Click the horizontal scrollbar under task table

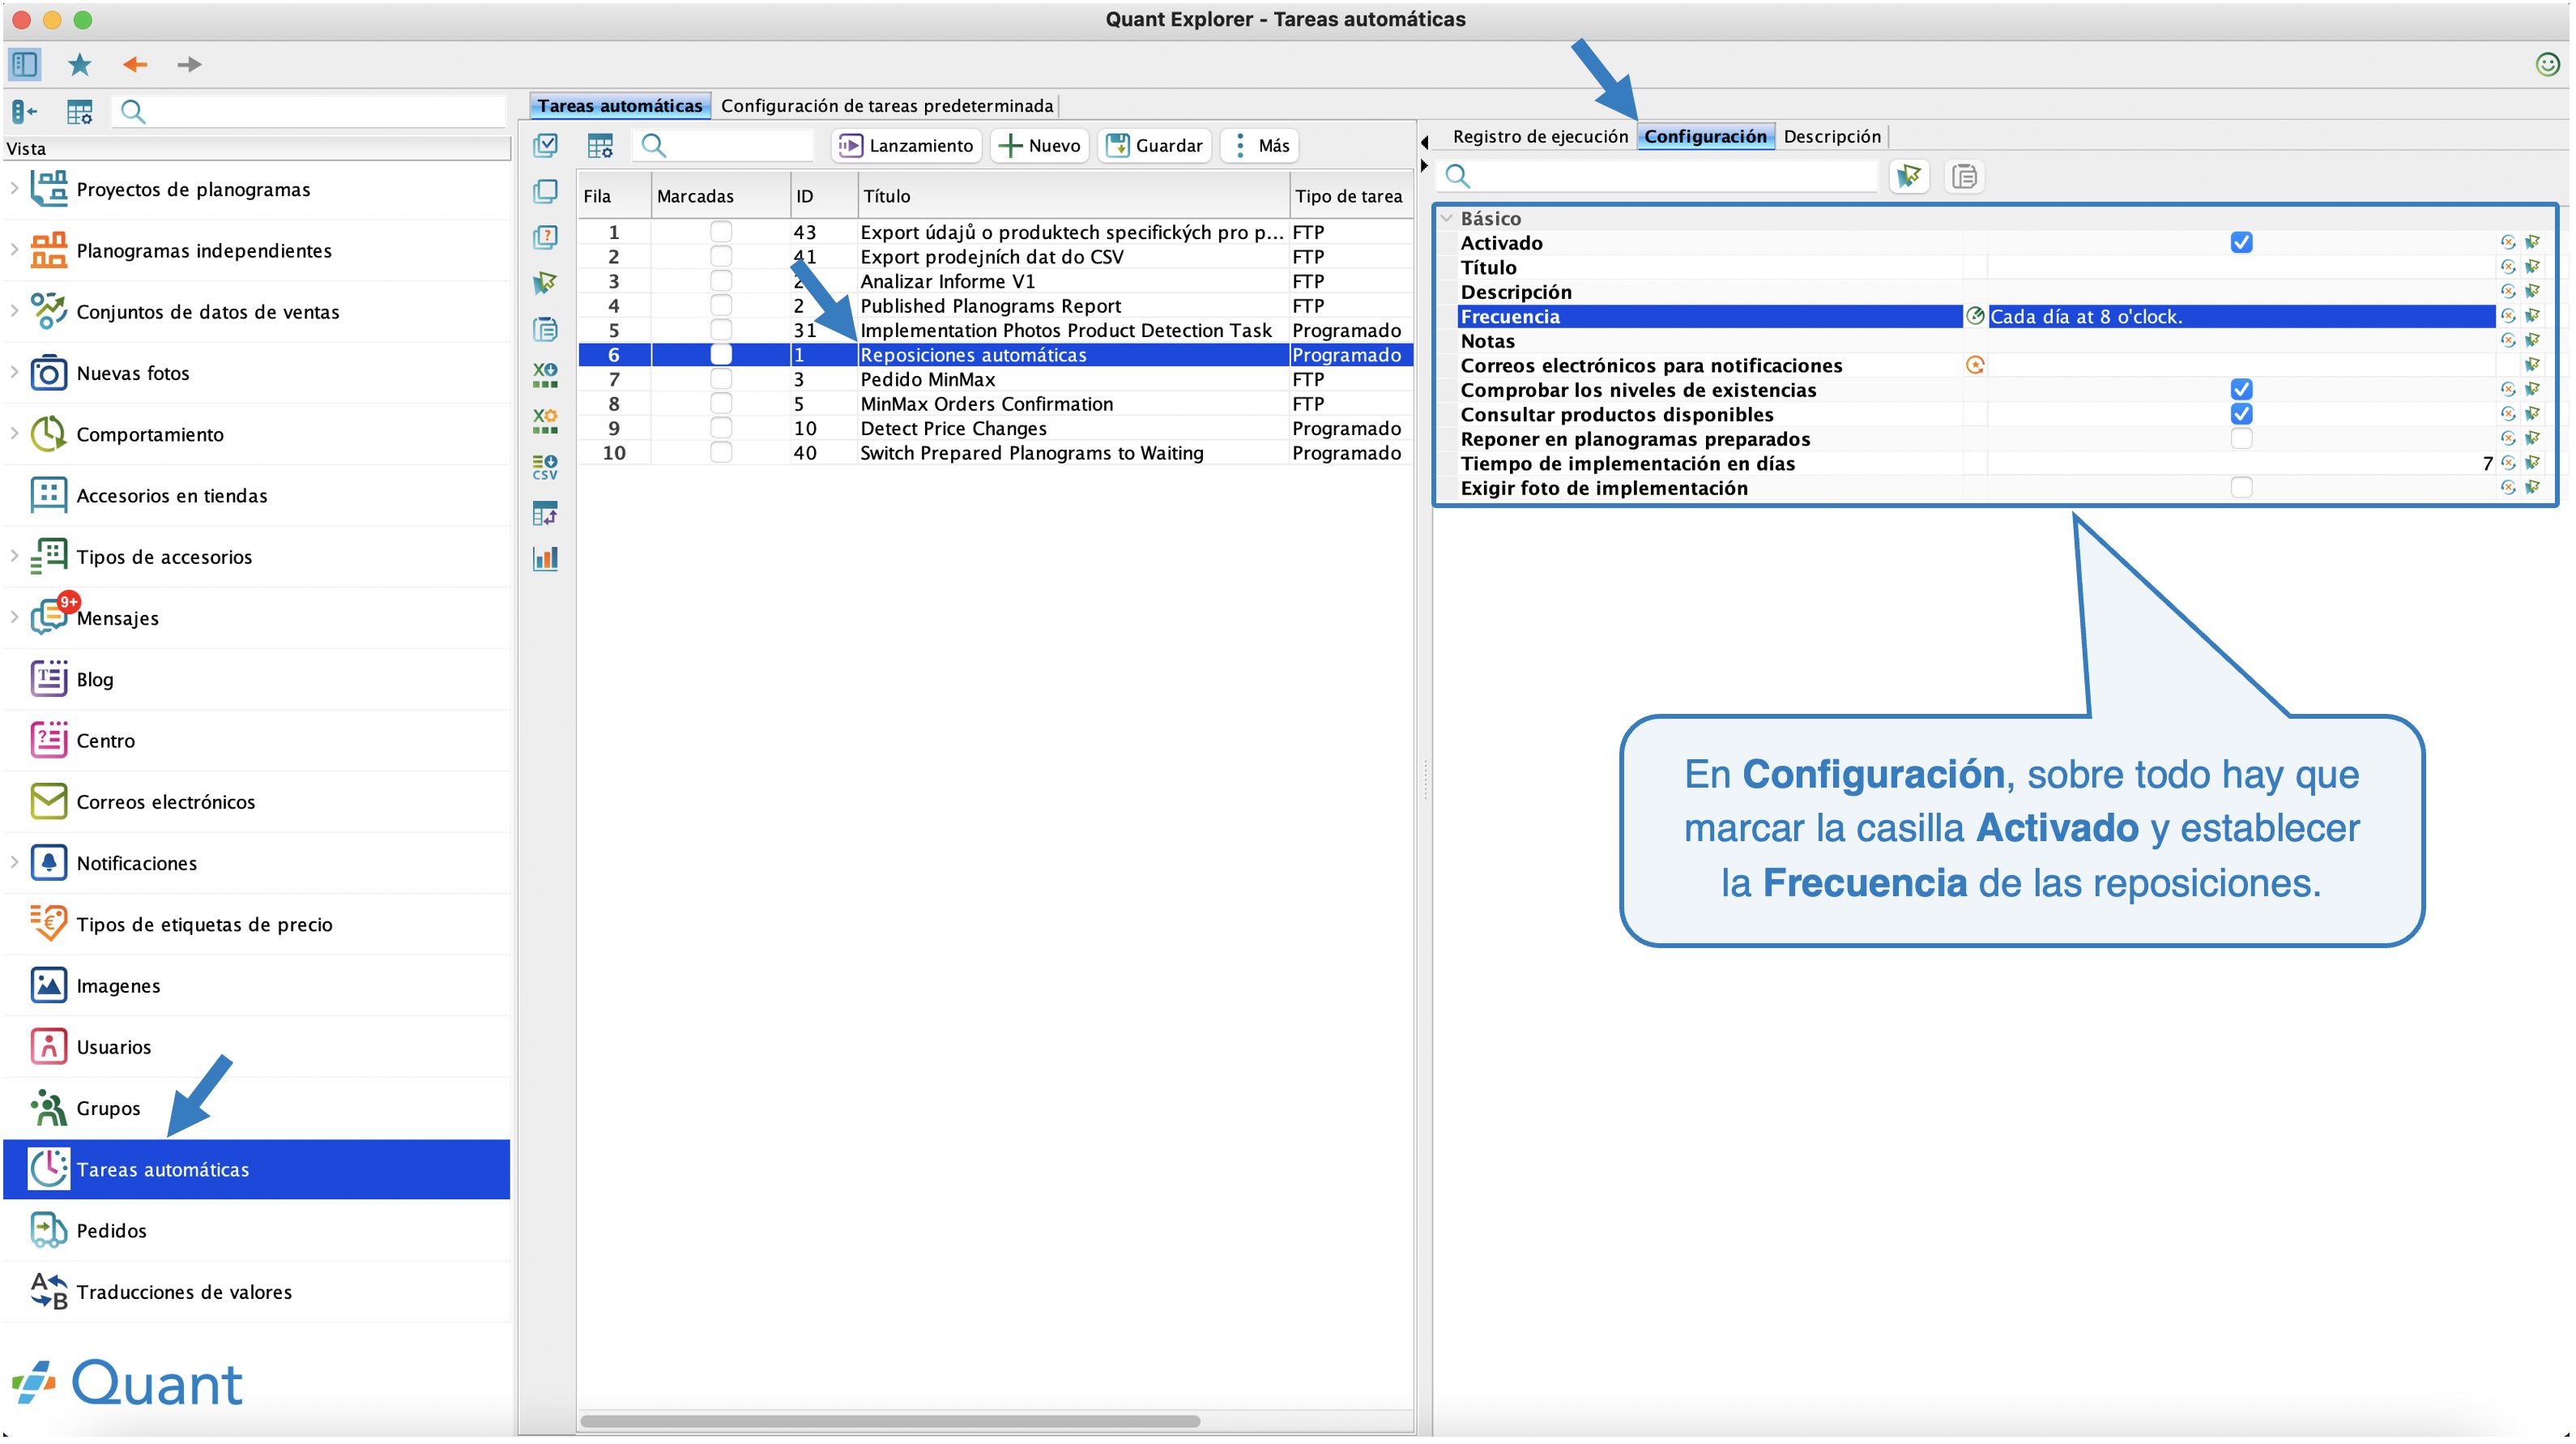(x=890, y=1421)
